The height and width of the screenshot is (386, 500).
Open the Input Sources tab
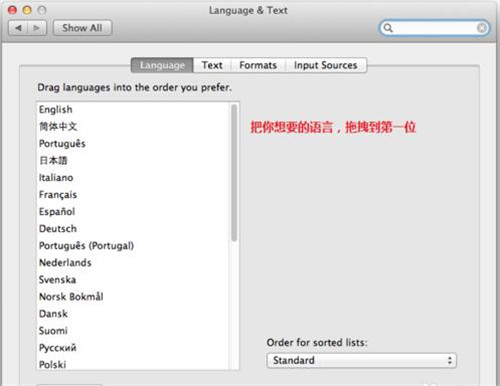coord(326,65)
